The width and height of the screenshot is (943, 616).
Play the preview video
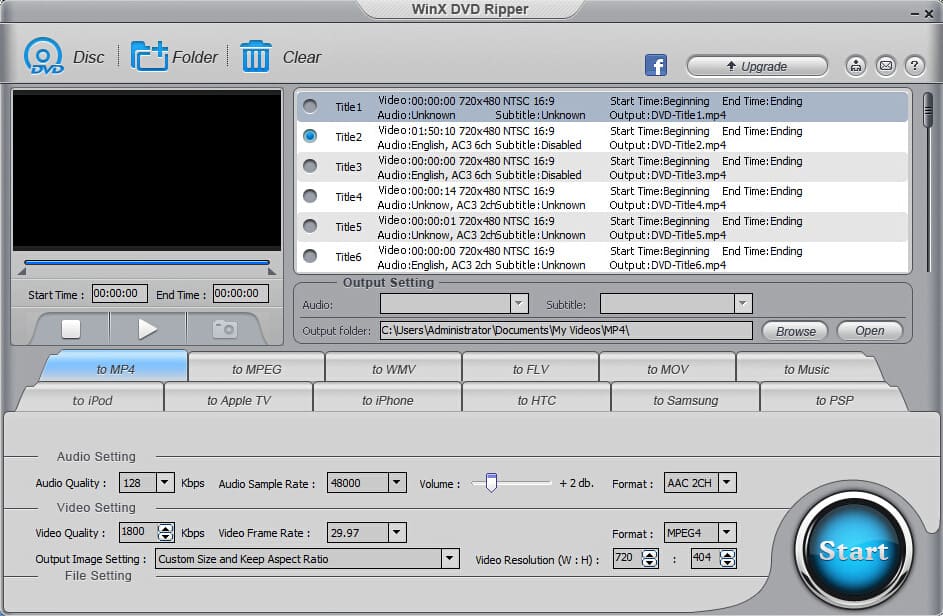pyautogui.click(x=147, y=329)
